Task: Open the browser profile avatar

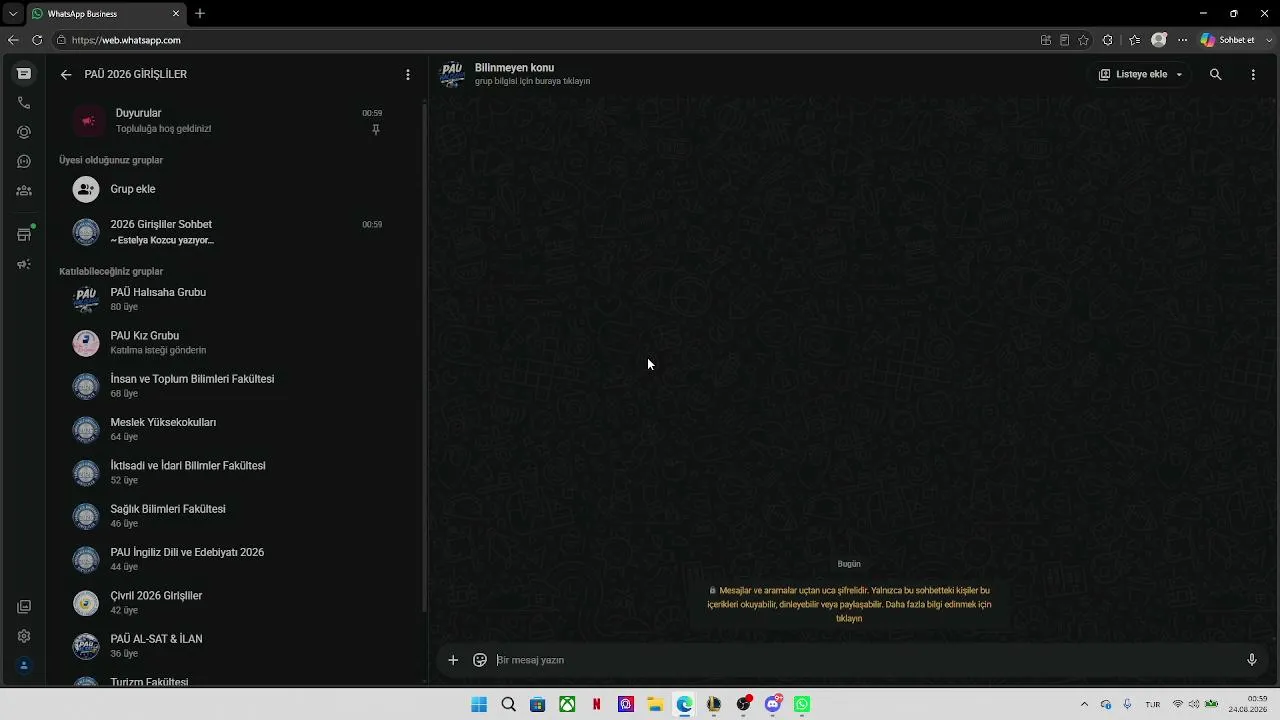Action: [1159, 40]
